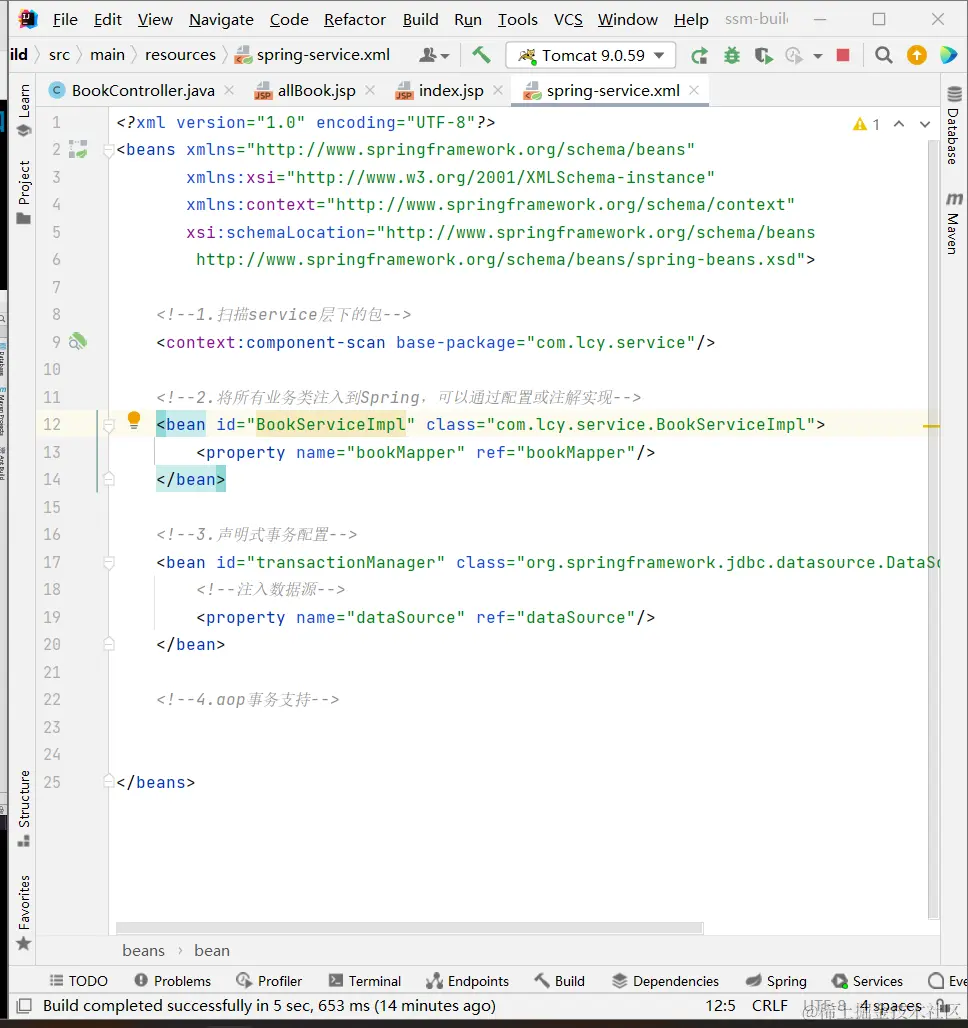The height and width of the screenshot is (1028, 968).
Task: Open the Endpoints tool window
Action: tap(467, 981)
